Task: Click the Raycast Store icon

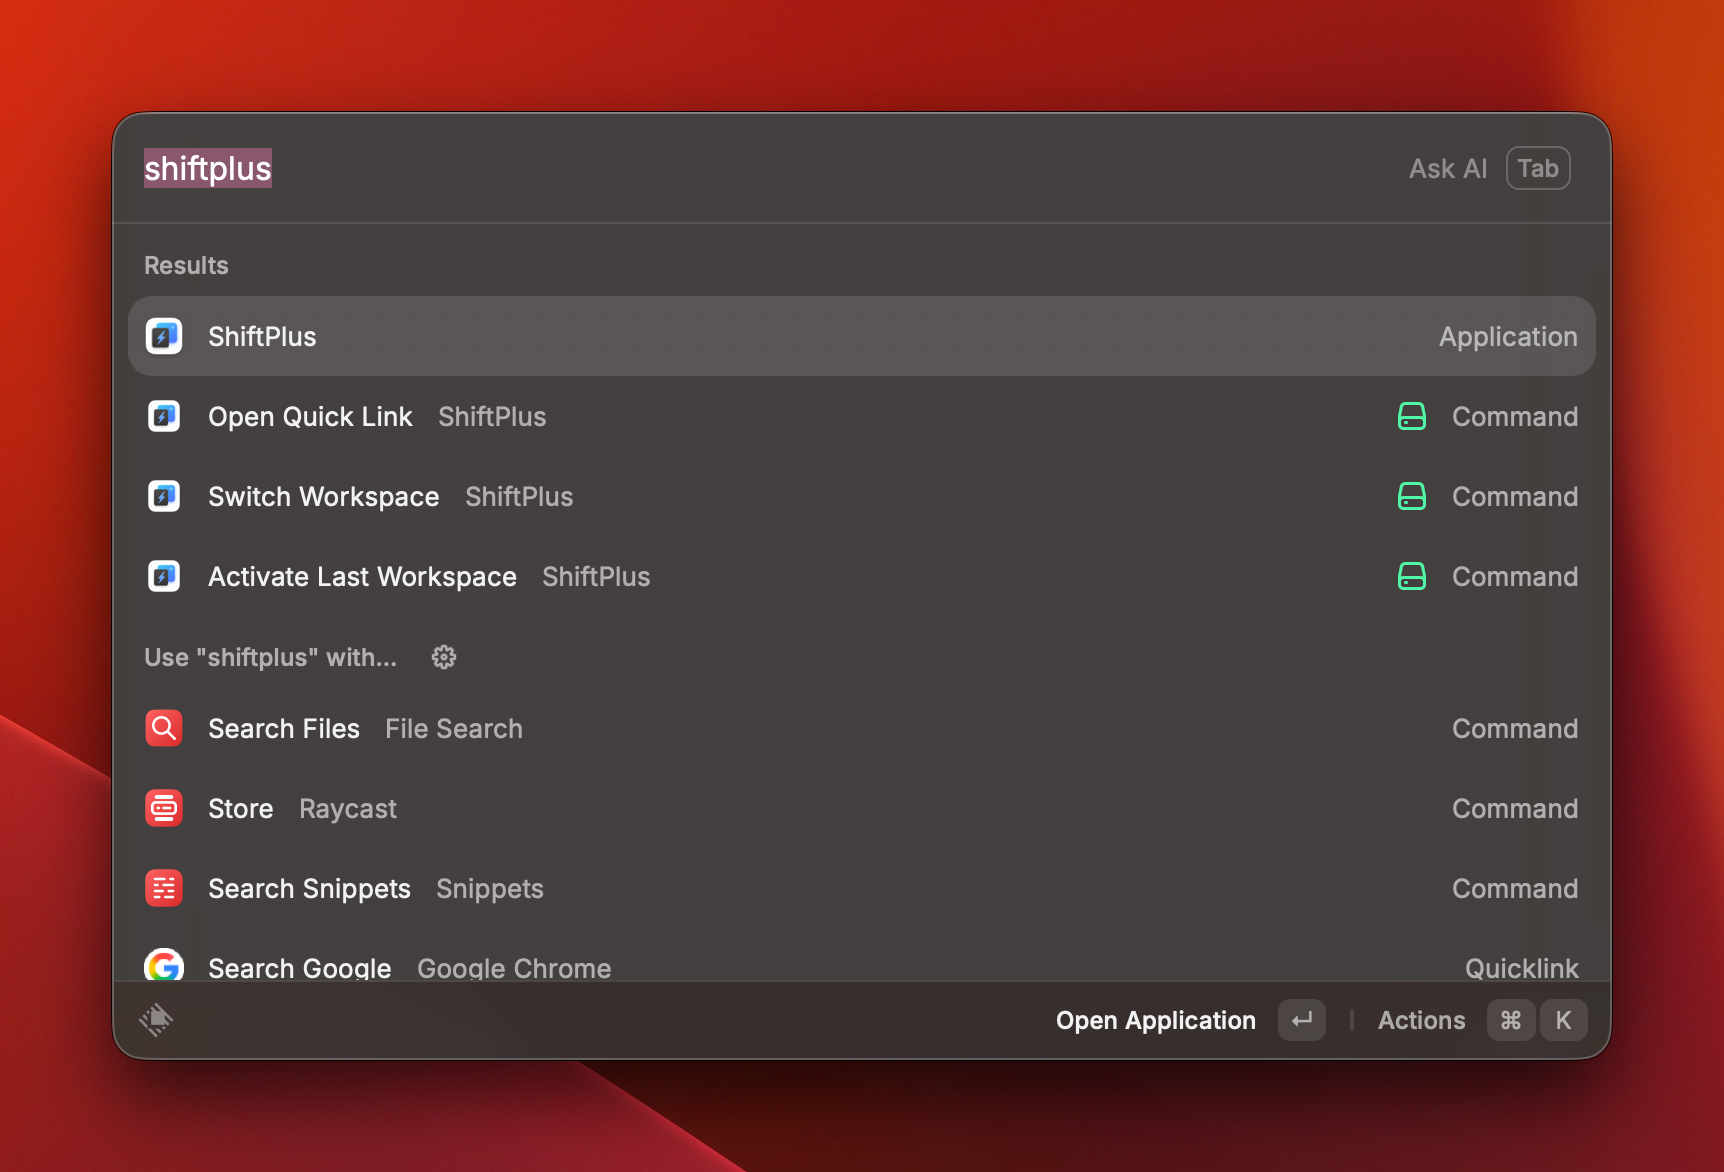Action: pos(164,808)
